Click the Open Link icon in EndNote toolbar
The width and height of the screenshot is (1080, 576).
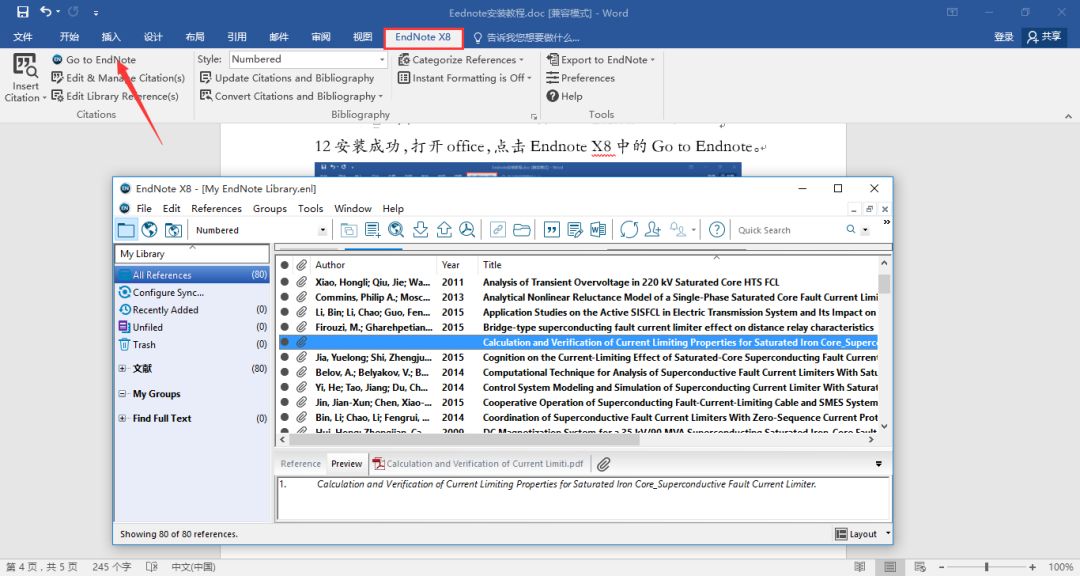(497, 229)
